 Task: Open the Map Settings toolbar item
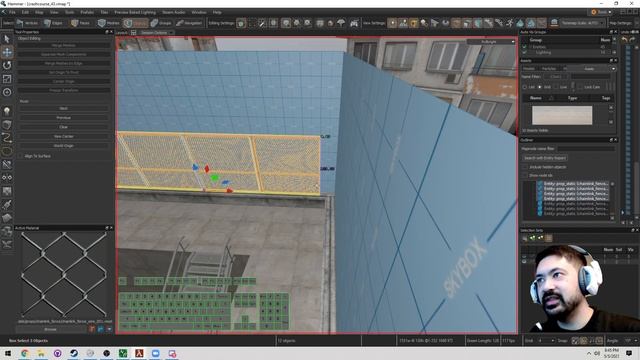[x=620, y=23]
